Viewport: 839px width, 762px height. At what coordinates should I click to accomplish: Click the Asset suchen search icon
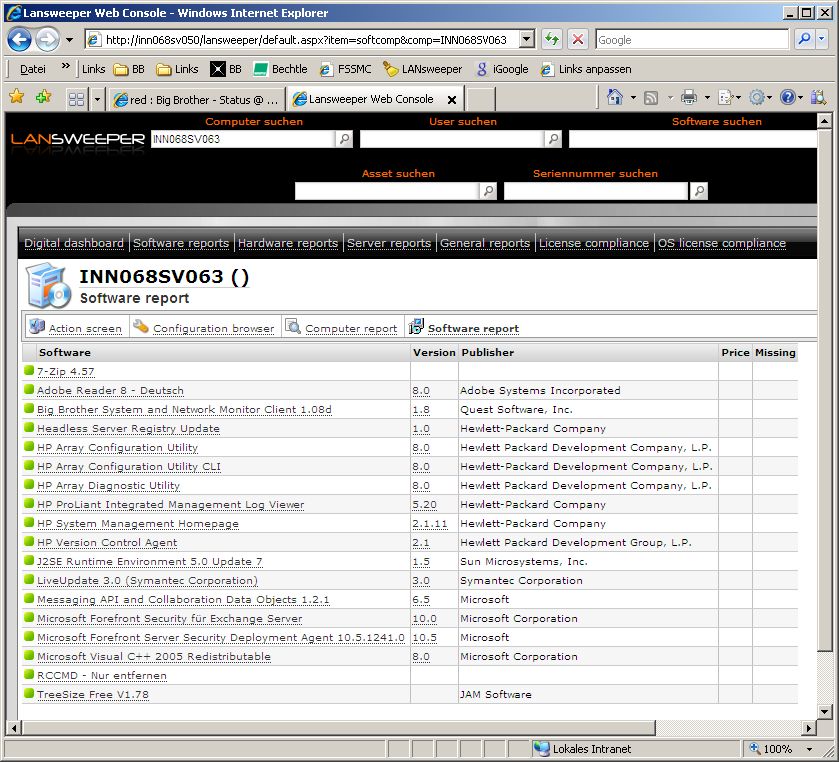tap(489, 191)
